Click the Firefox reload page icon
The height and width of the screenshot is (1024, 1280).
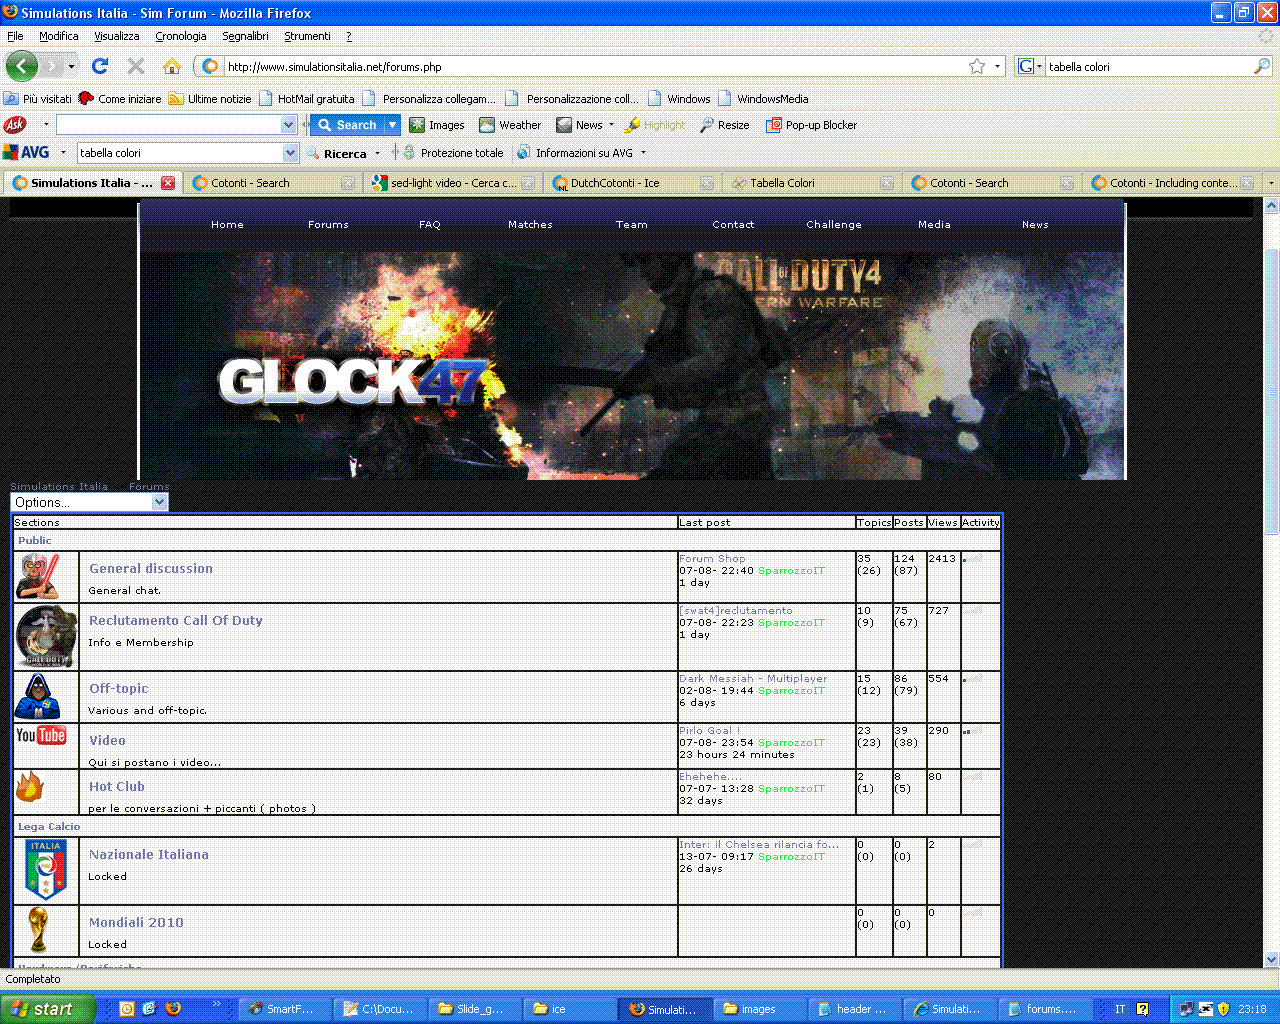pyautogui.click(x=99, y=66)
